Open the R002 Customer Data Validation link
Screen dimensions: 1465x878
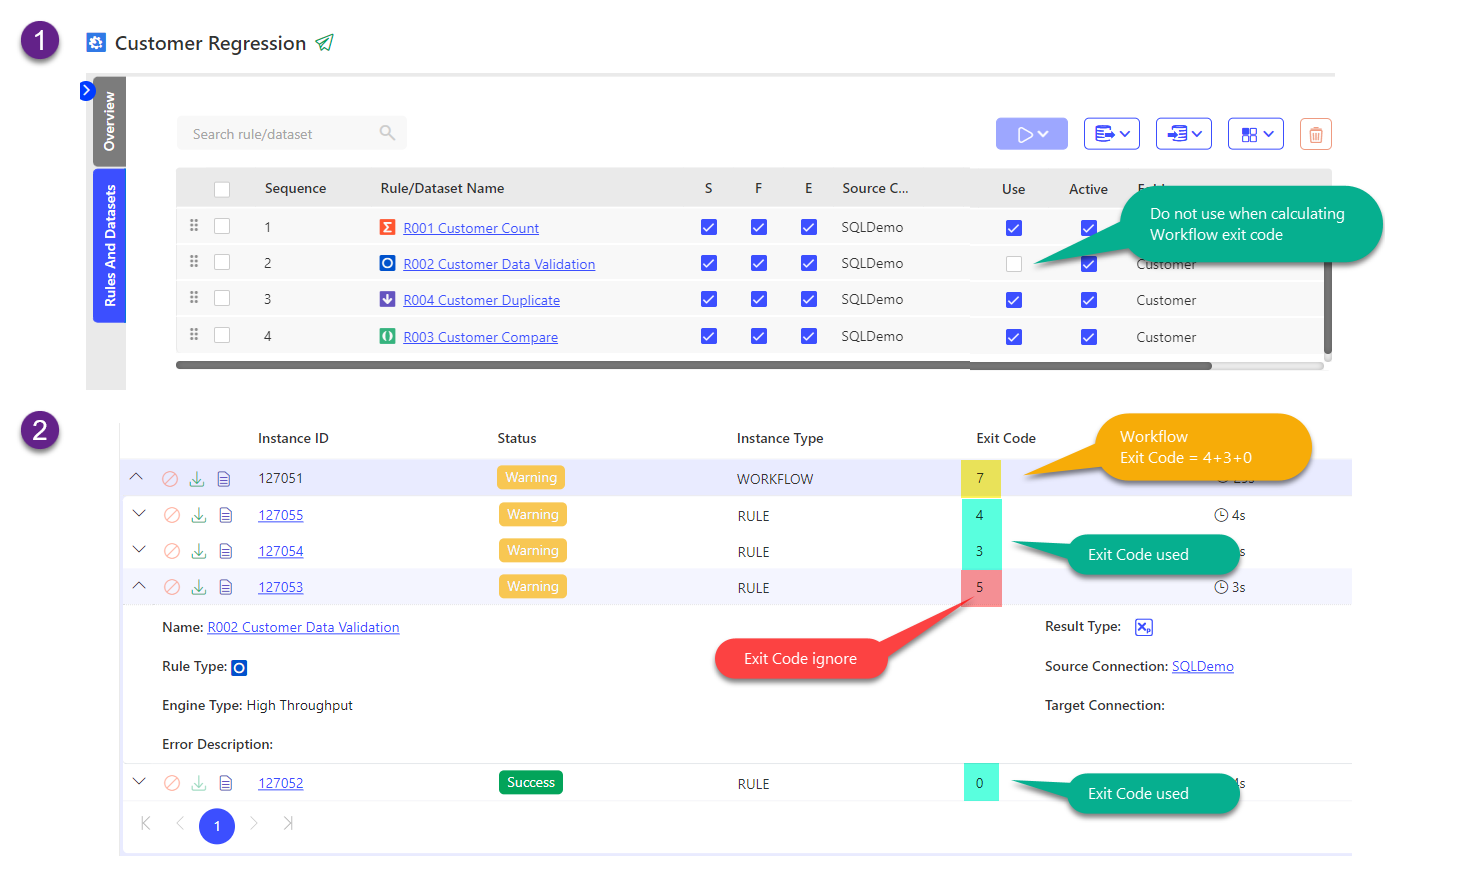coord(499,263)
